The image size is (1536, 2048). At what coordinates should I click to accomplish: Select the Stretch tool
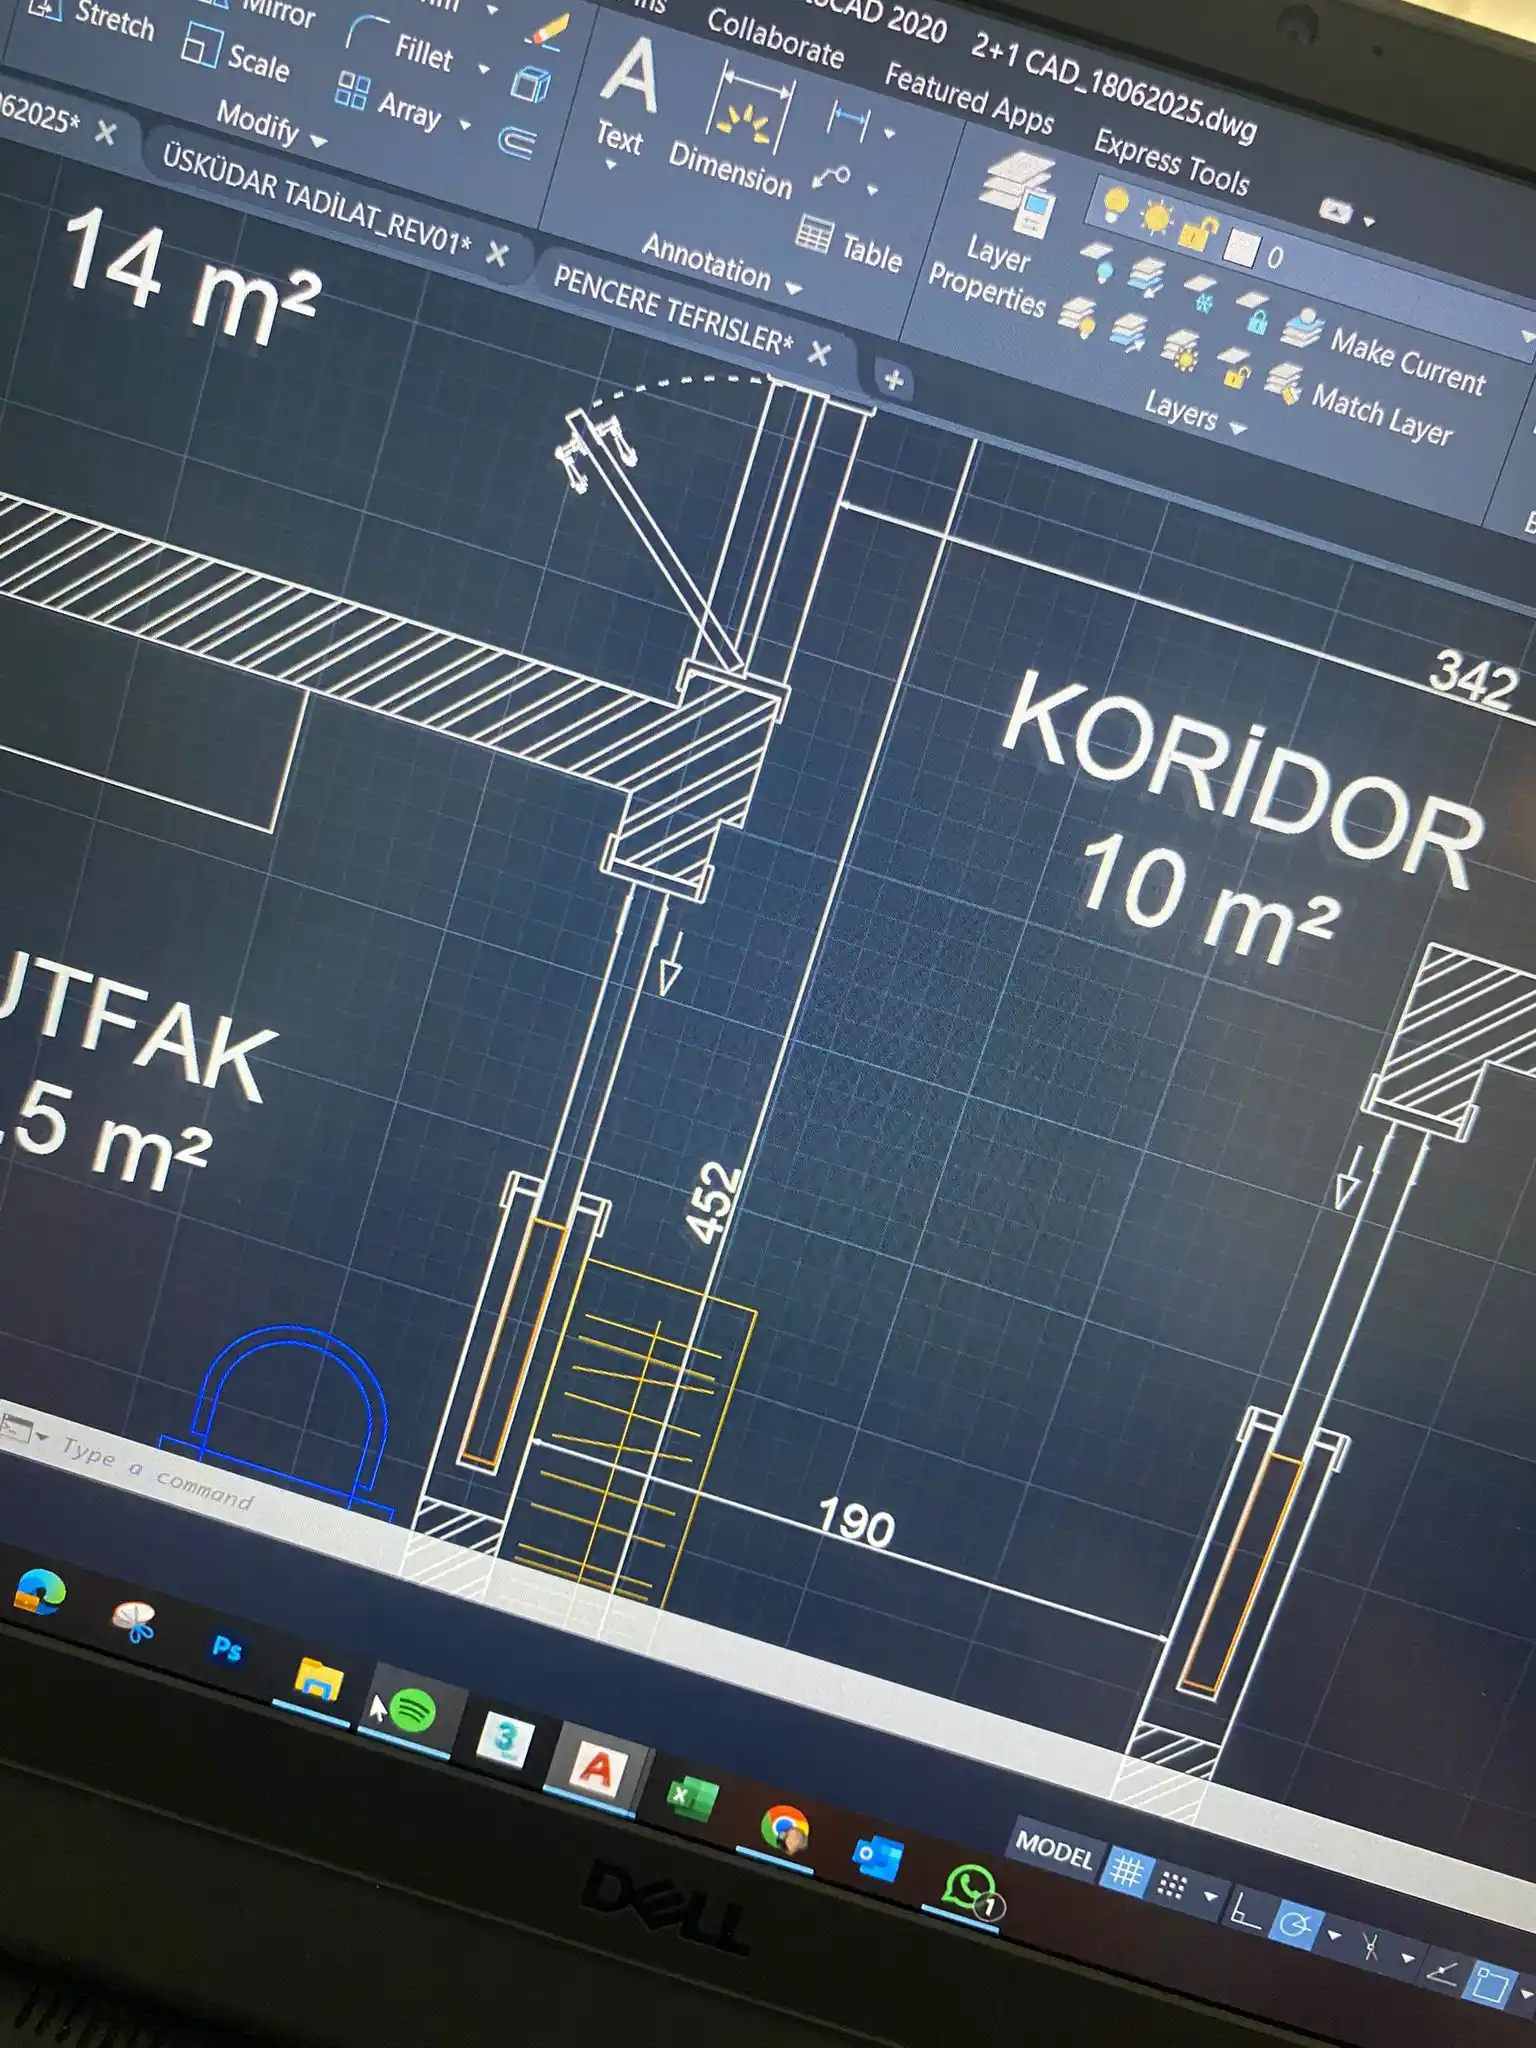click(x=90, y=15)
